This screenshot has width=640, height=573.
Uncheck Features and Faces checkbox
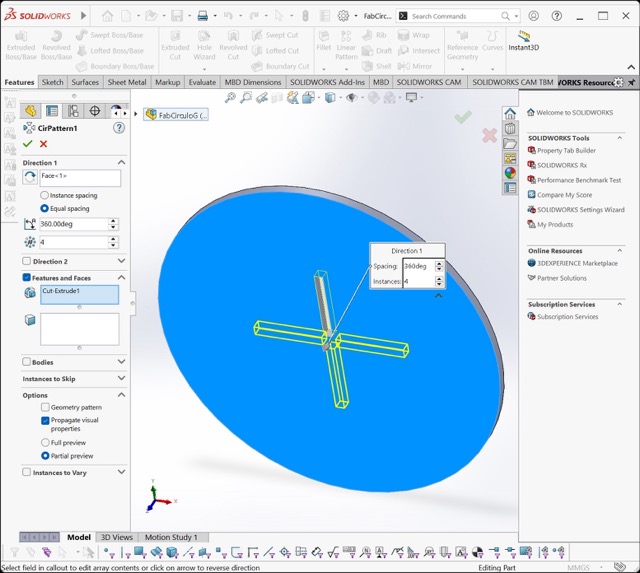click(27, 278)
